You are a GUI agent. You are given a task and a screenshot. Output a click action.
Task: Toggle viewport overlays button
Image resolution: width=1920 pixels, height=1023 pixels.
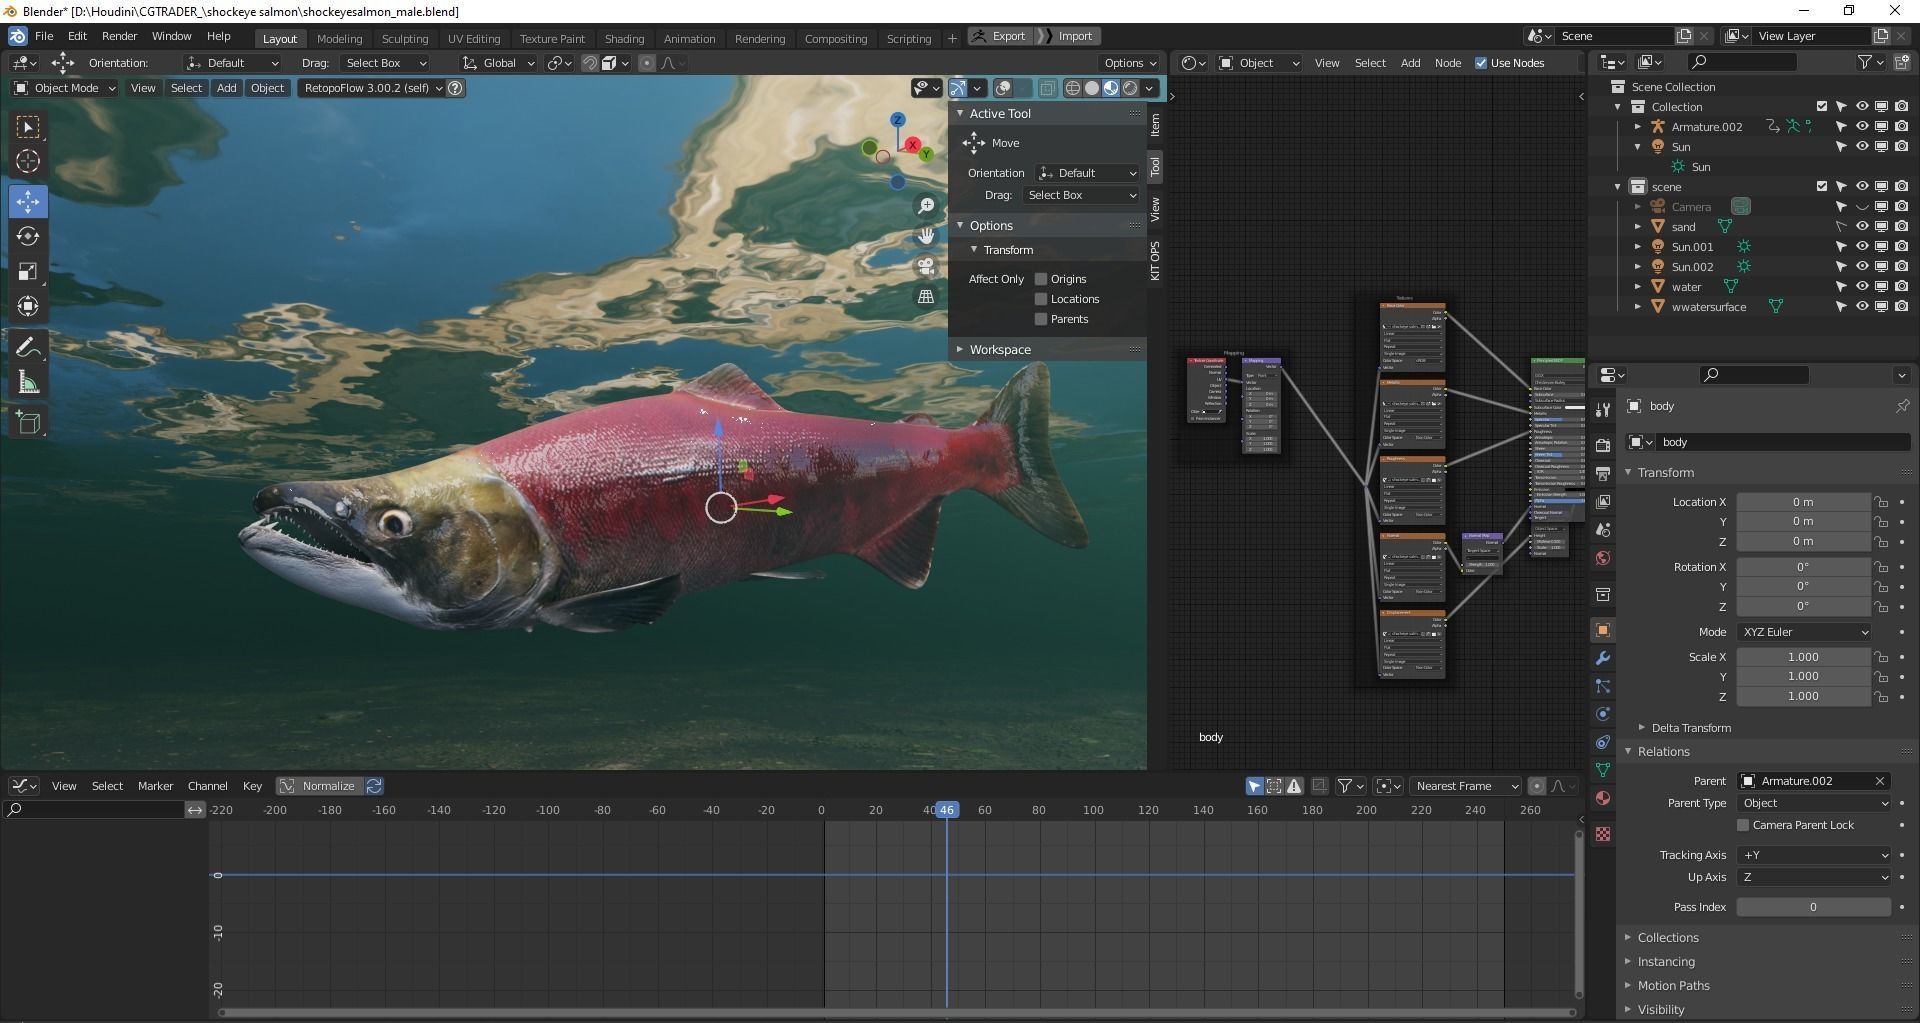[1003, 88]
